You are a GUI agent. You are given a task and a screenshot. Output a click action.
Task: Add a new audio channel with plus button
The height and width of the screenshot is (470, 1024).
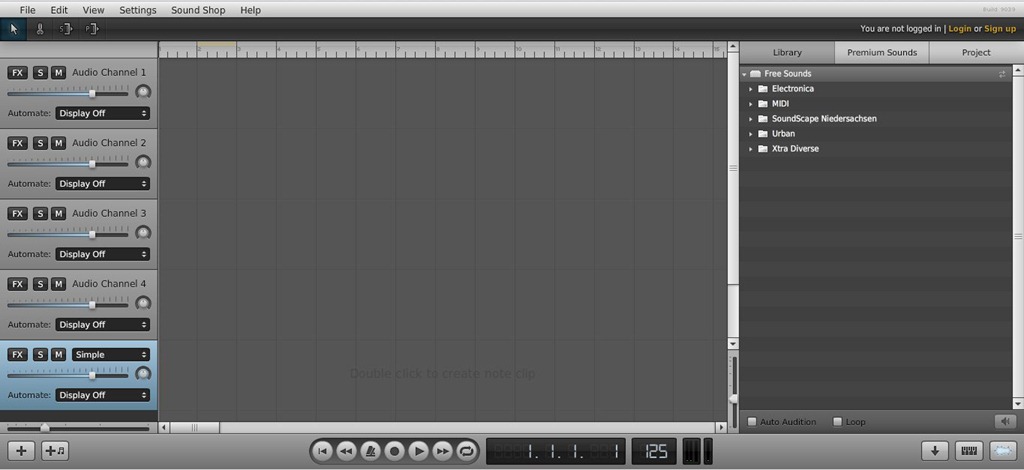22,451
